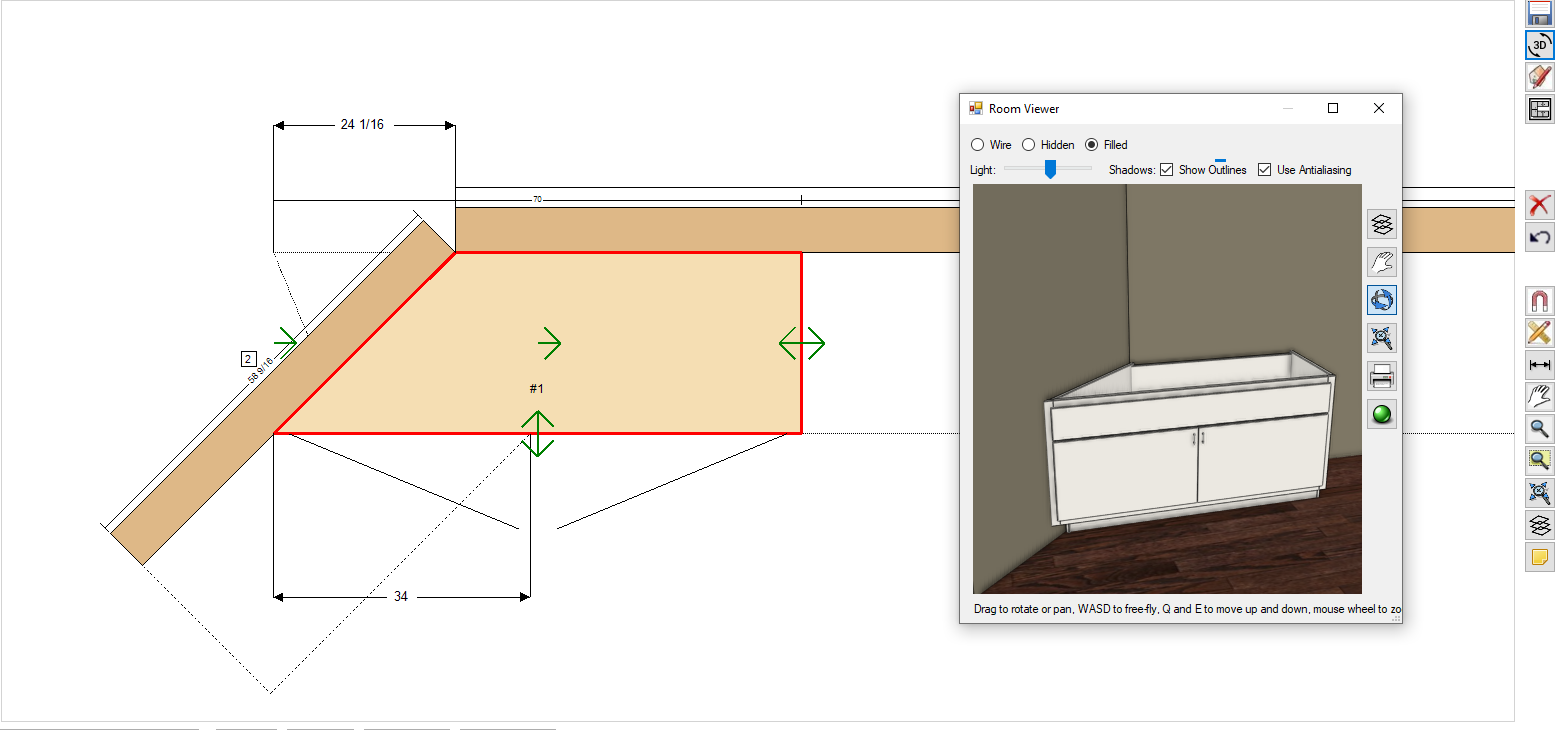Click the 34 dimension value in the plan
The image size is (1558, 730).
pos(401,597)
